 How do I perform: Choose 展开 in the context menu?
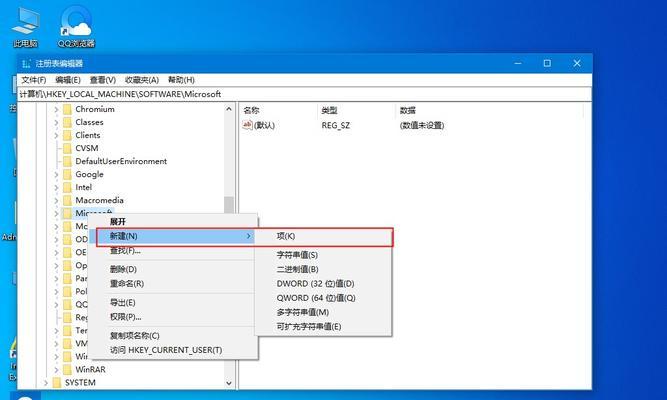173,222
